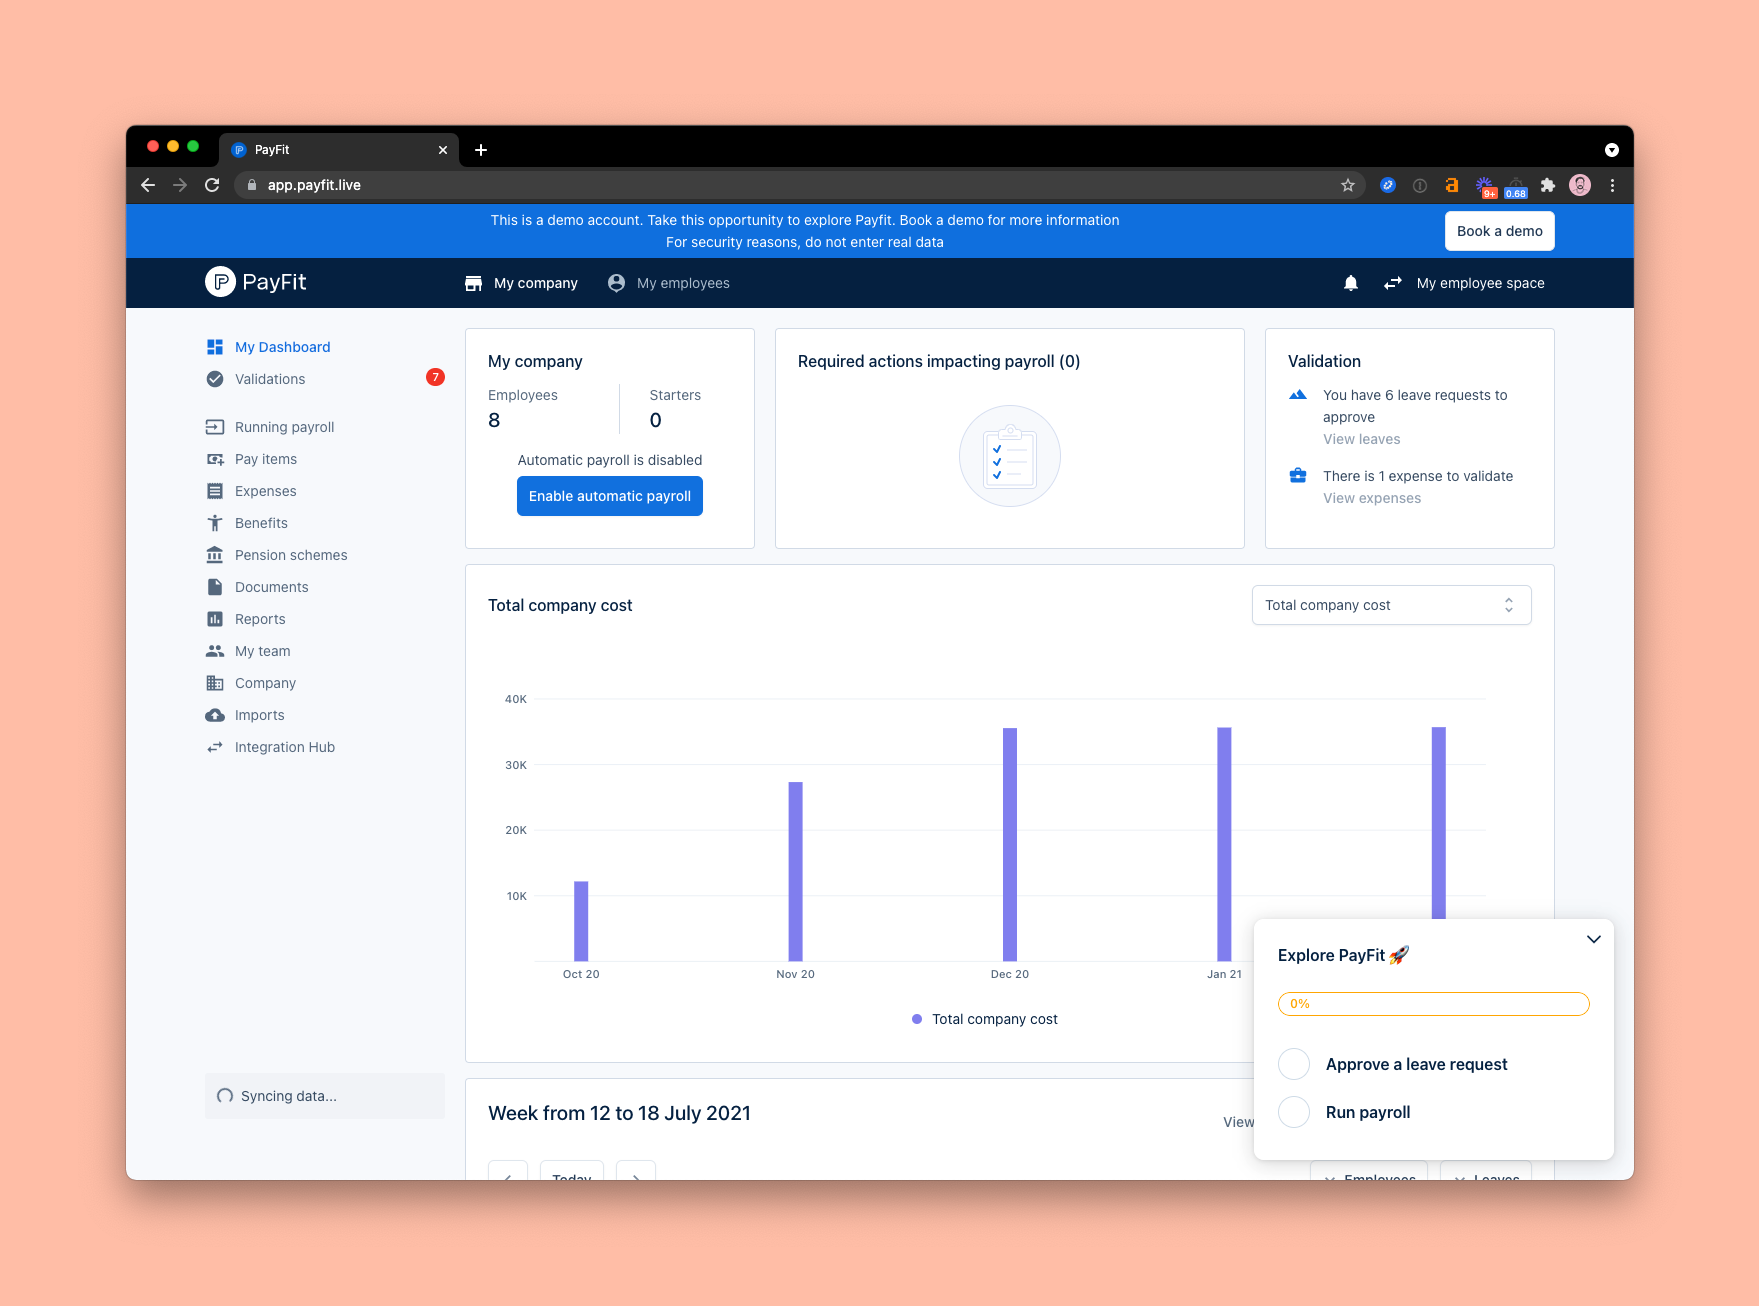The height and width of the screenshot is (1306, 1759).
Task: Open Integration Hub in the sidebar
Action: pyautogui.click(x=285, y=747)
